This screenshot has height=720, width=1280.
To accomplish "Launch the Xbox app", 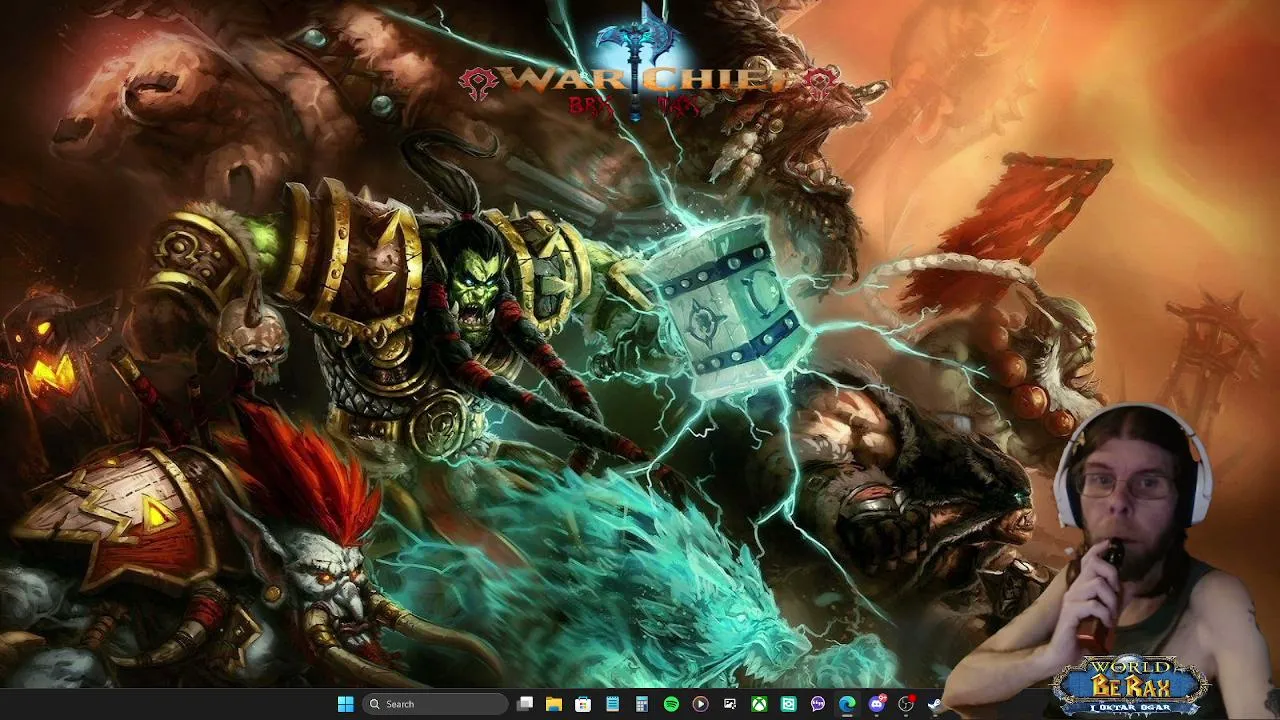I will 759,704.
